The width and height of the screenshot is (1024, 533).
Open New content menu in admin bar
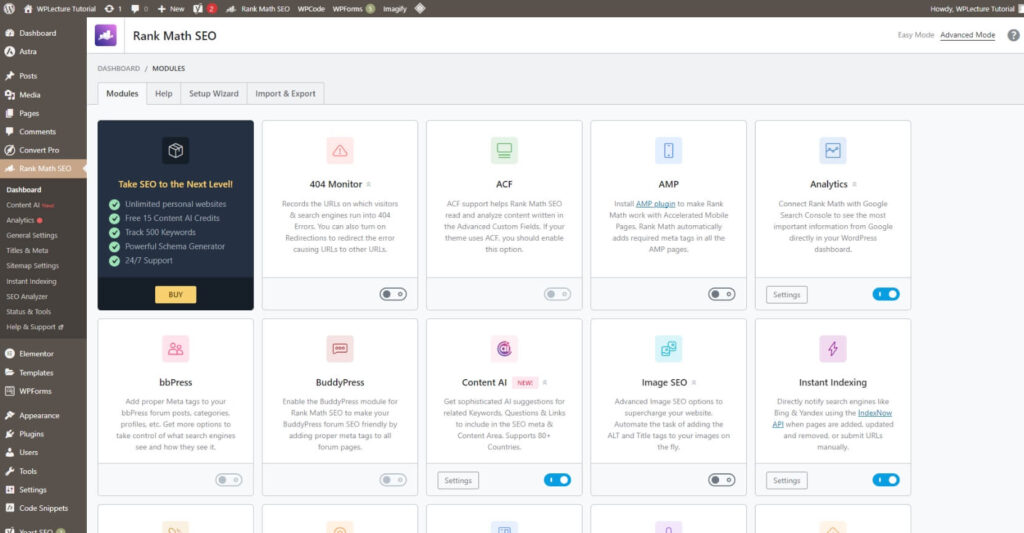(171, 8)
